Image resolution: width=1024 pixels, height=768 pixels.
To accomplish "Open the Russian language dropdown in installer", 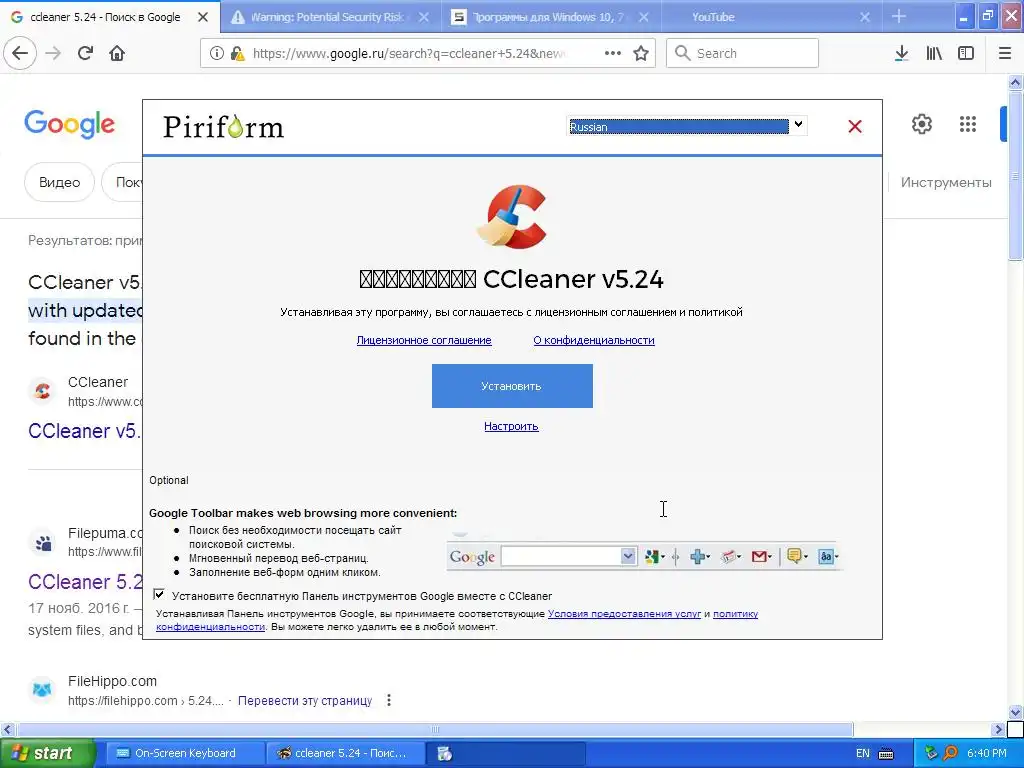I will point(686,126).
